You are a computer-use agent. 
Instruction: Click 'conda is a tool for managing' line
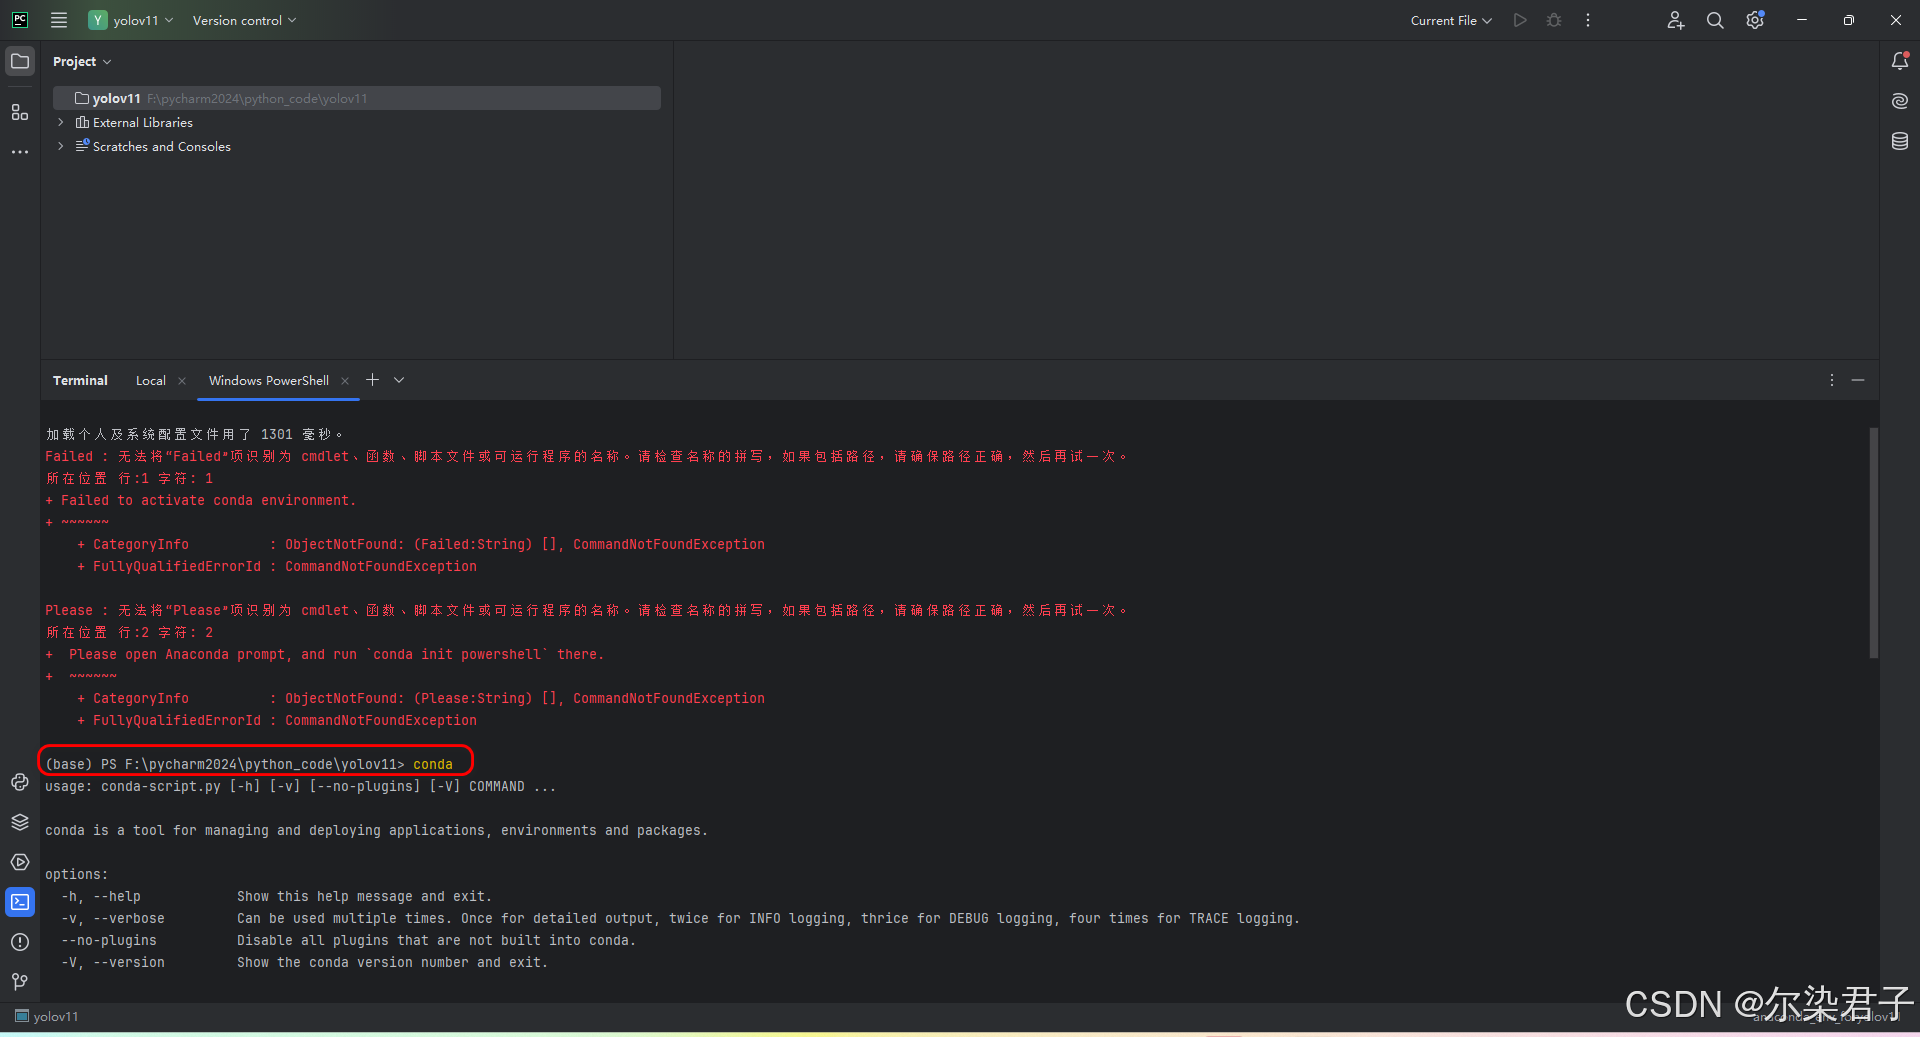pyautogui.click(x=376, y=830)
